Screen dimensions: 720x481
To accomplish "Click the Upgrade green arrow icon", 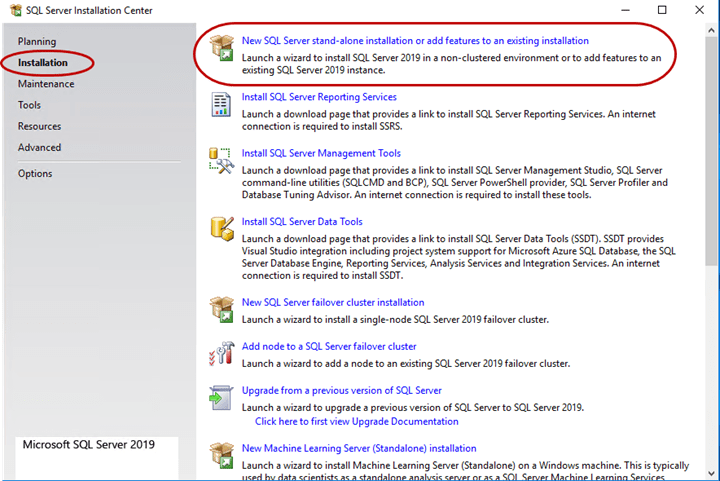I will click(x=221, y=397).
